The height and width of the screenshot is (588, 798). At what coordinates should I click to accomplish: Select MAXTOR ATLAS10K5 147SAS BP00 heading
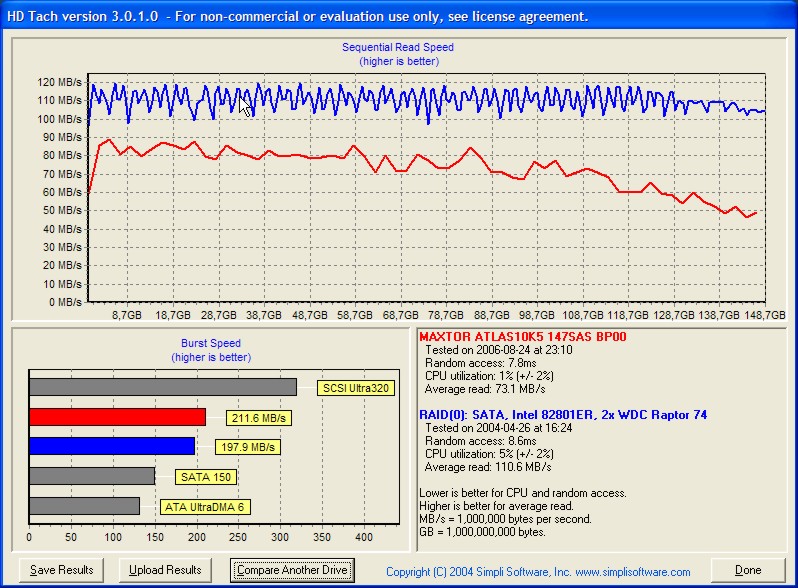tap(523, 337)
